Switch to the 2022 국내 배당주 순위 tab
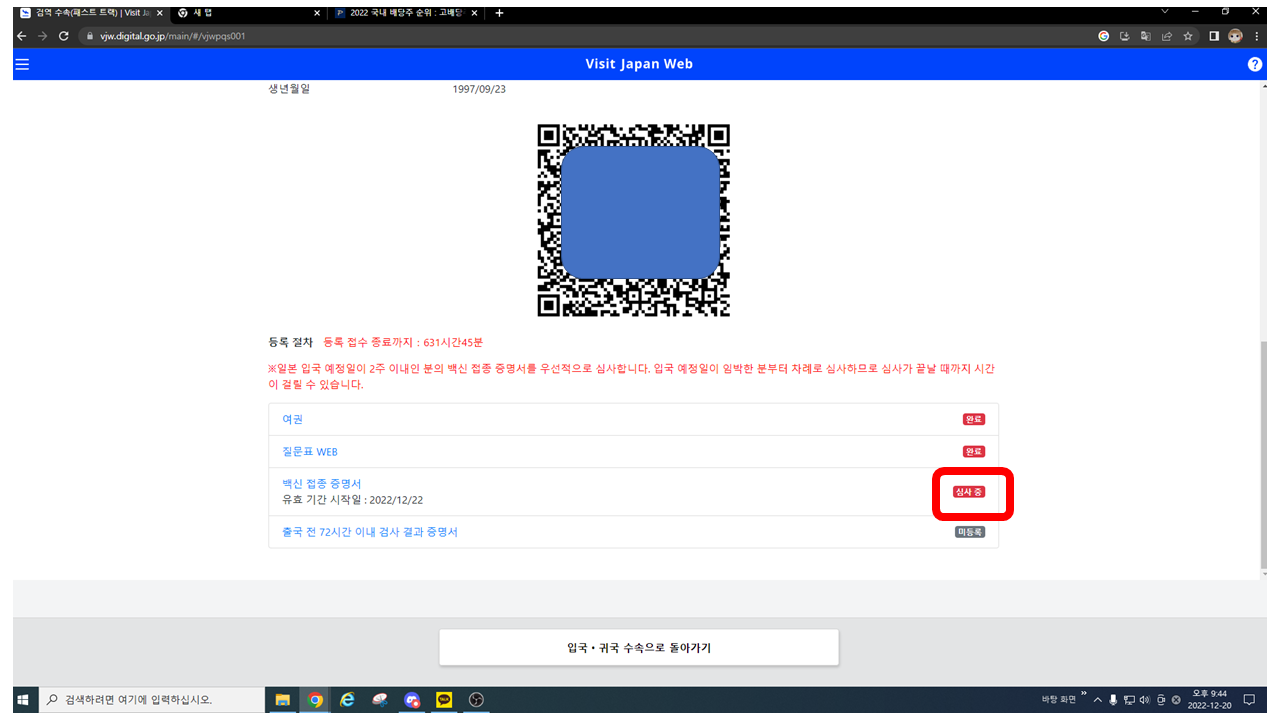1280x720 pixels. pos(407,13)
